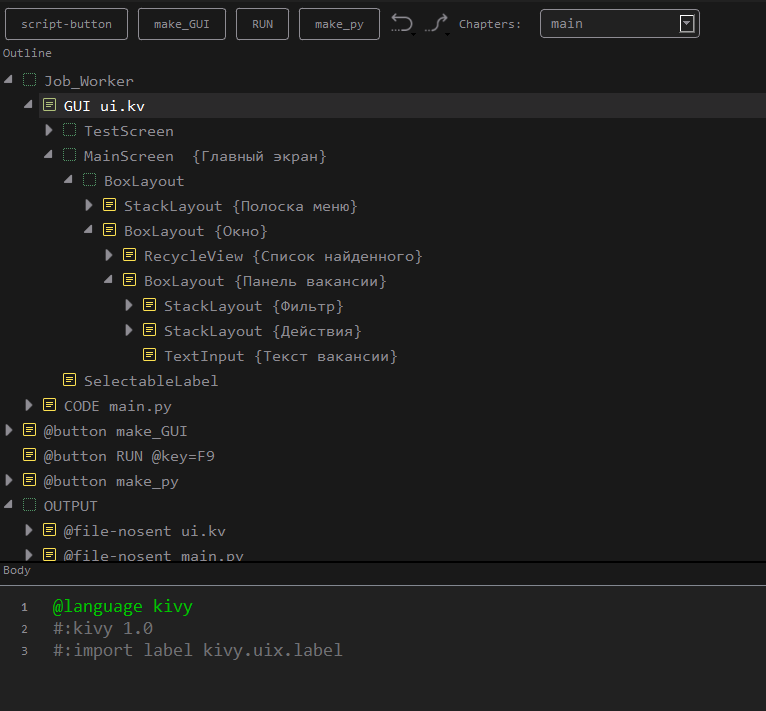Click the RecycleView node icon box

pos(129,255)
